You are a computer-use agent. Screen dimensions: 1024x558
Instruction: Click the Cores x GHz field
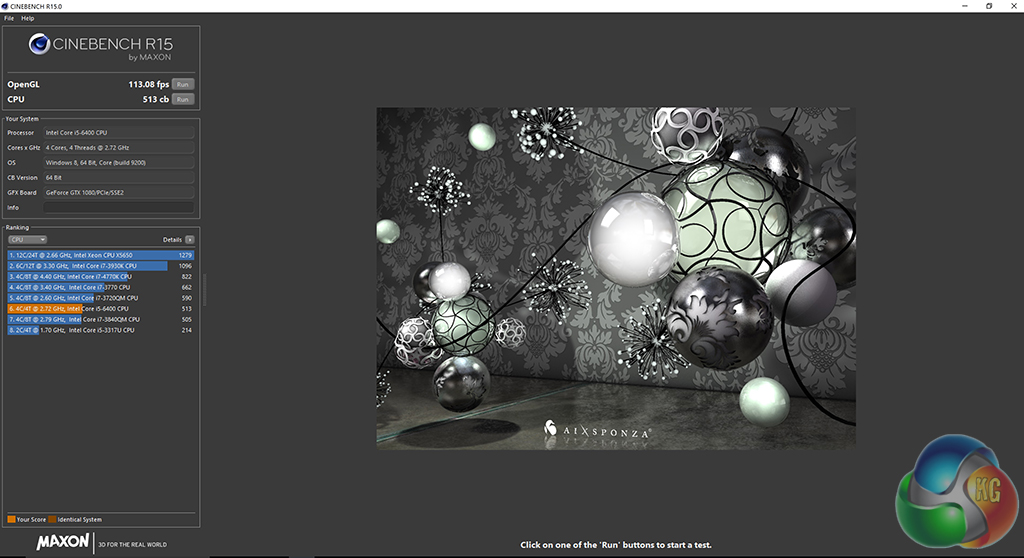click(x=119, y=148)
